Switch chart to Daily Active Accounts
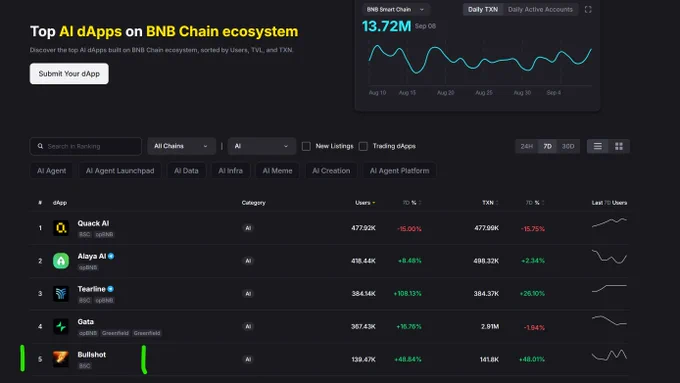680x383 pixels. pos(540,10)
